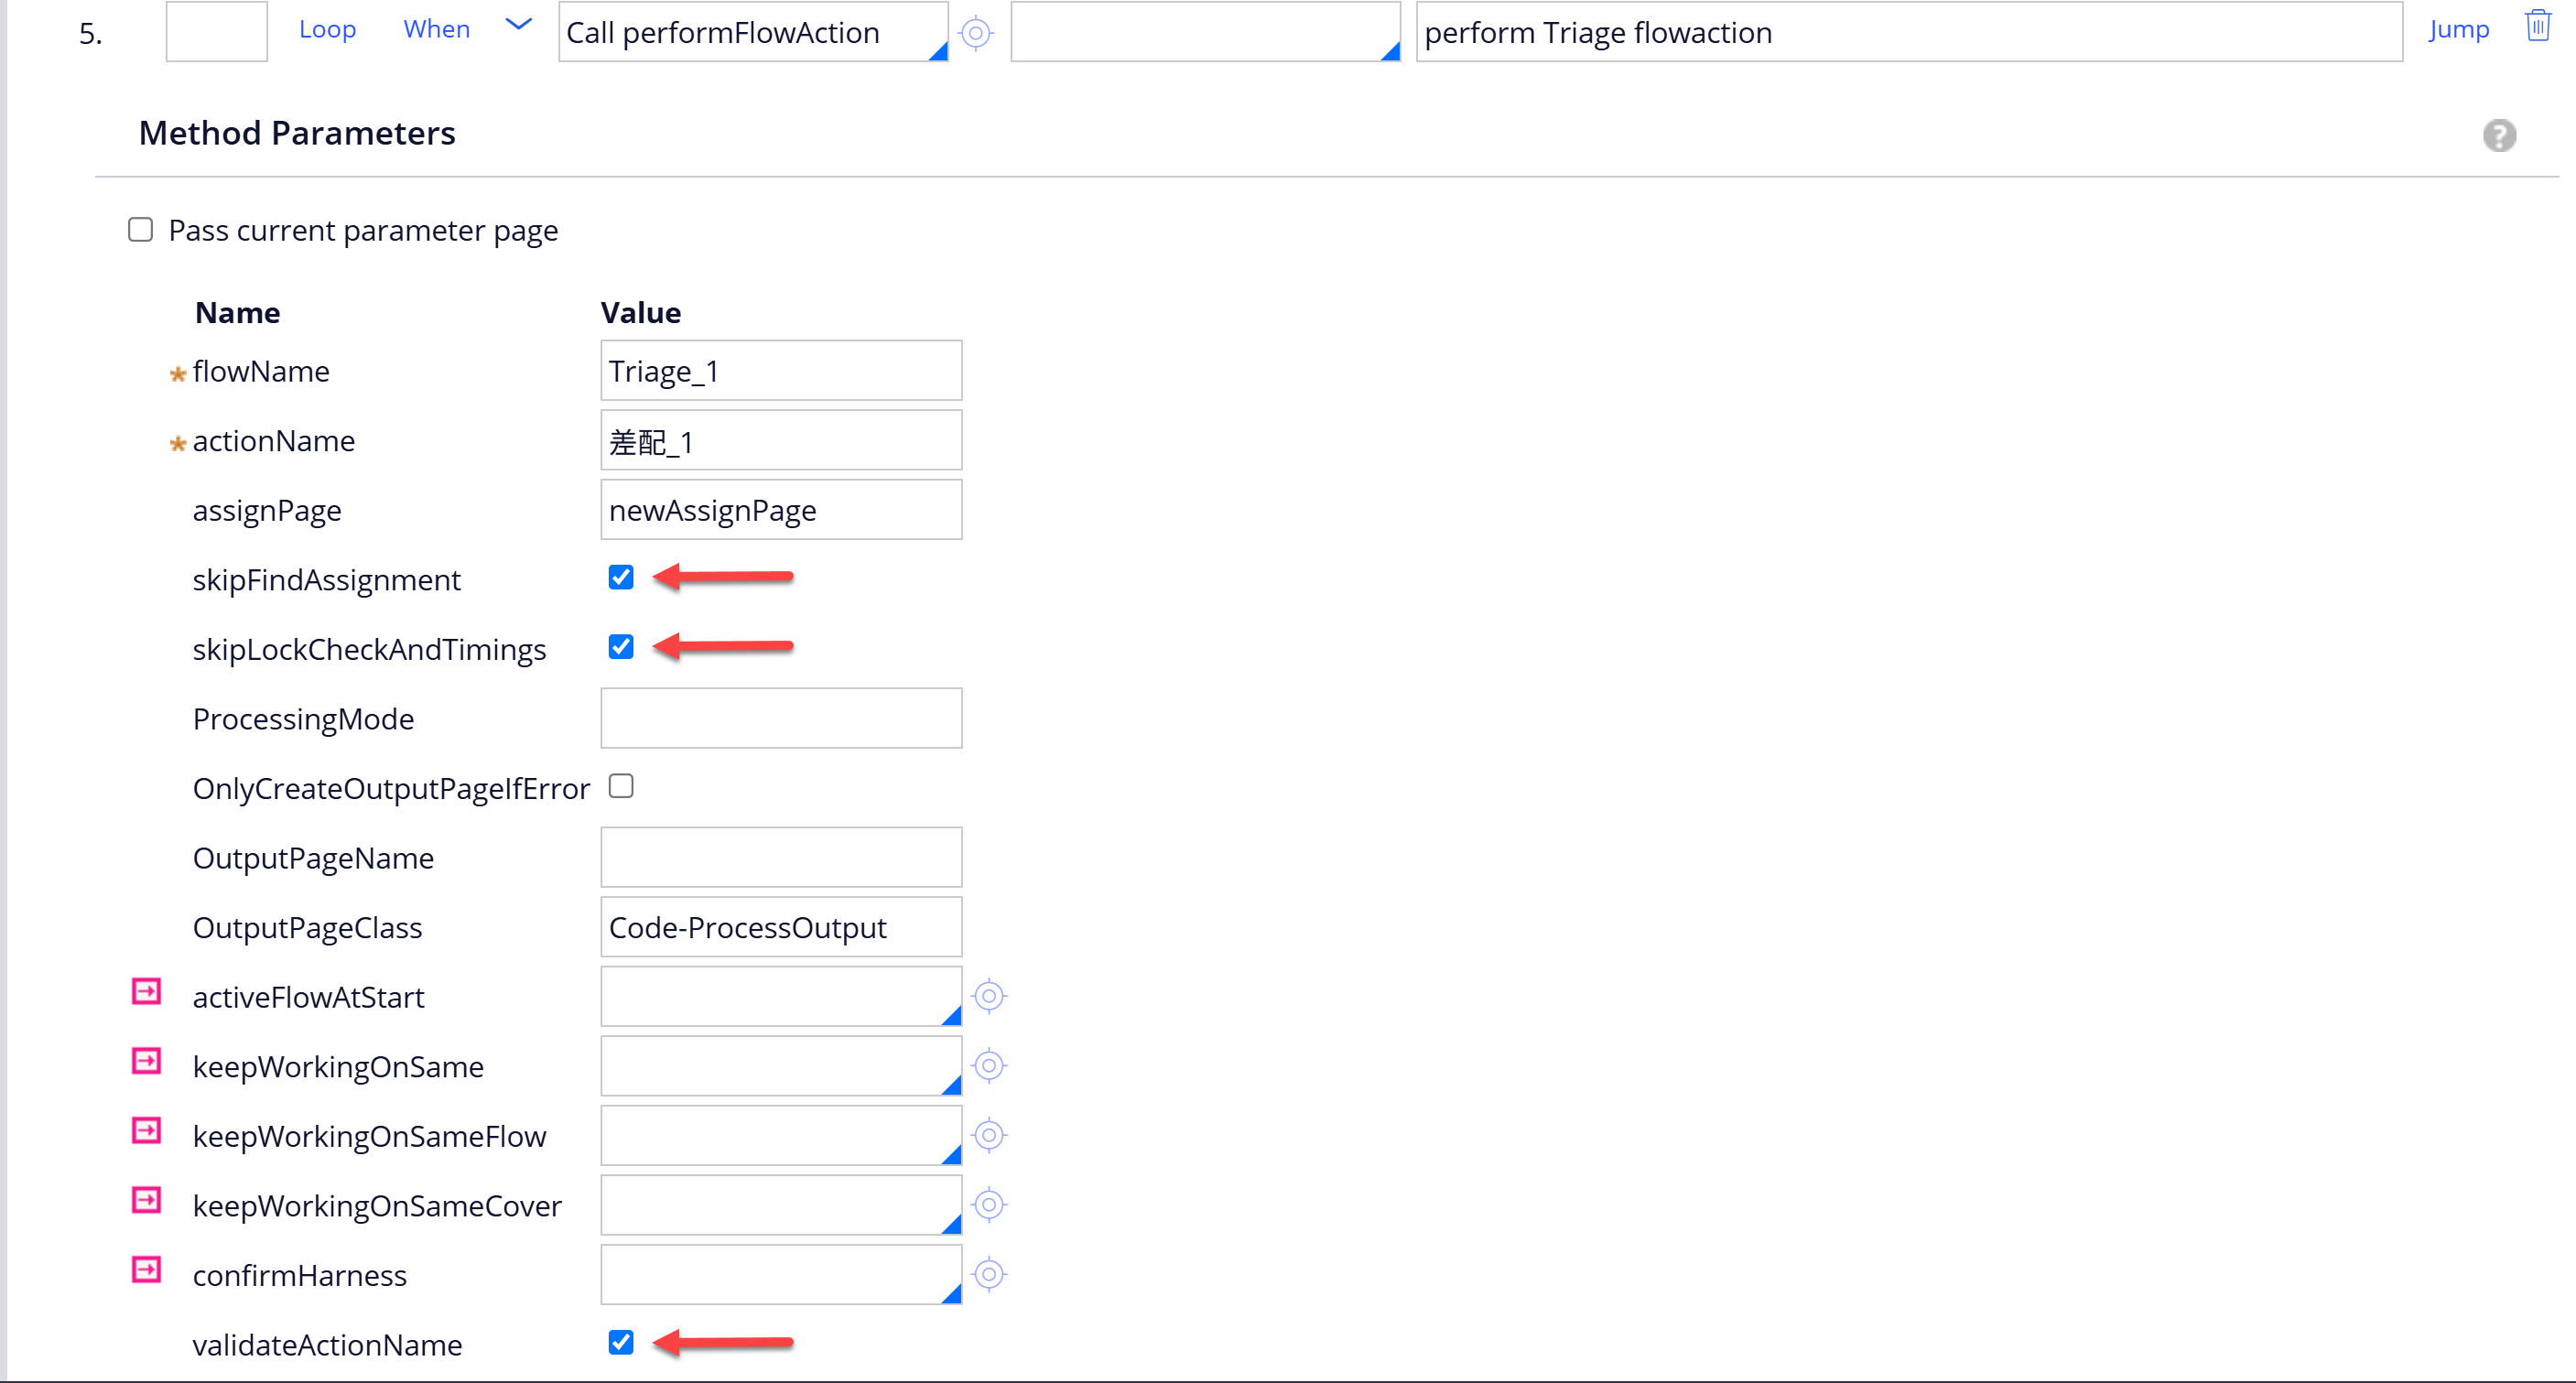Click the crosshair icon beside confirmHarness
The image size is (2576, 1383).
tap(989, 1274)
